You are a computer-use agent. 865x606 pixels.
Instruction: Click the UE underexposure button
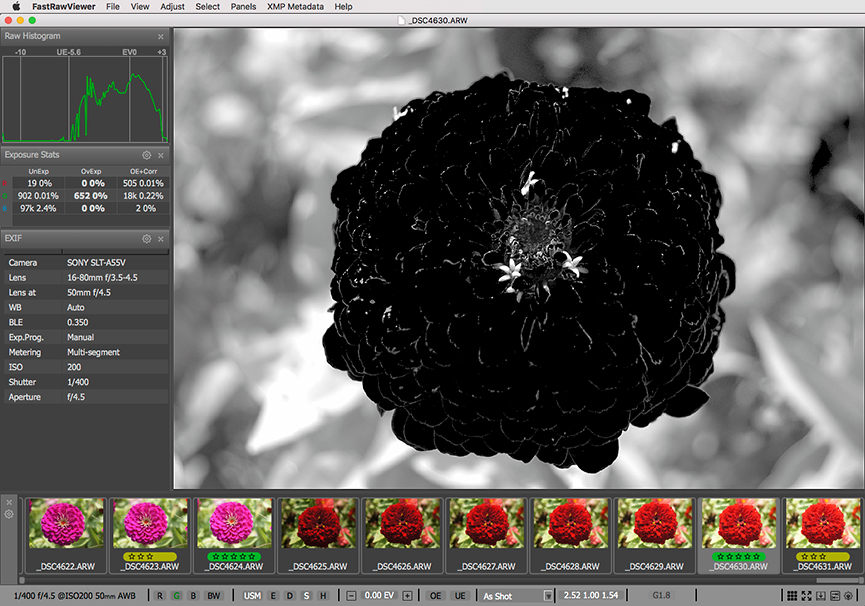(460, 596)
